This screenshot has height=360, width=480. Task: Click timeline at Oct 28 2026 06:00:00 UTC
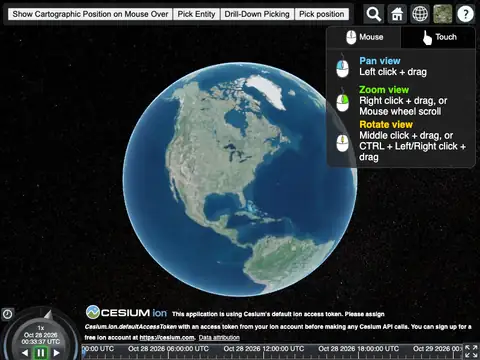tap(168, 349)
